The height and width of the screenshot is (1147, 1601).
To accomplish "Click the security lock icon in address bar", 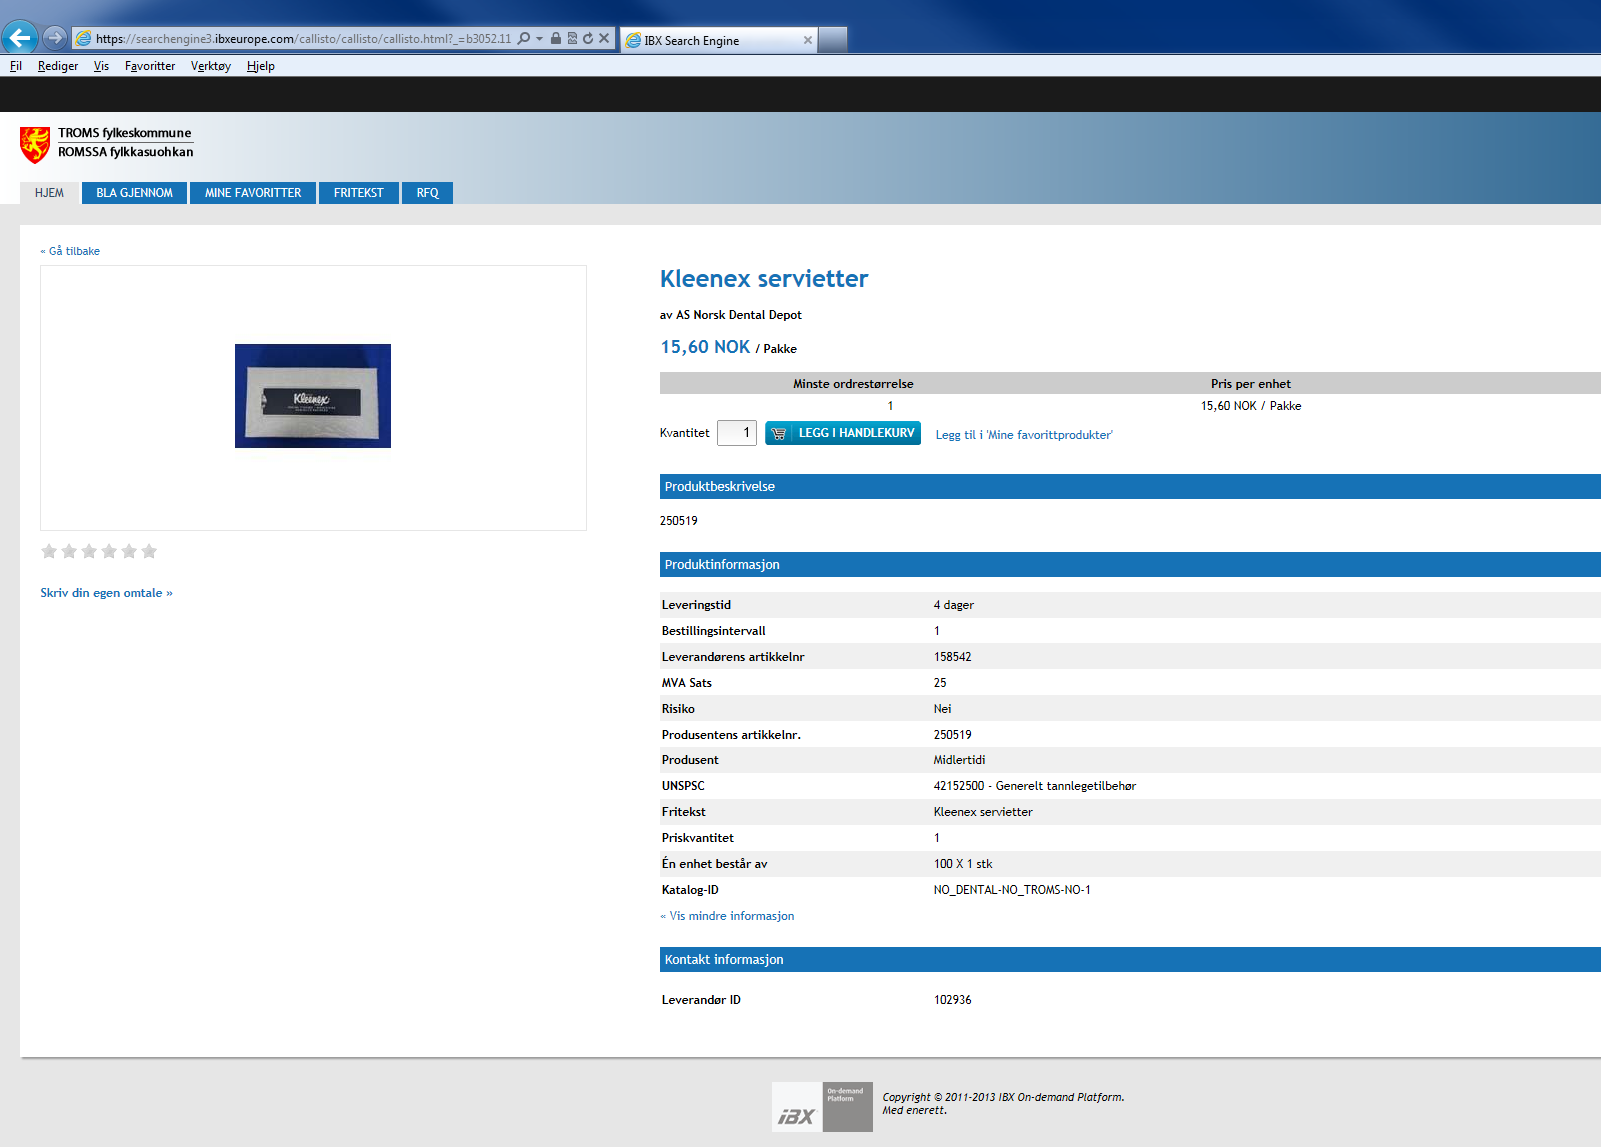I will coord(556,39).
